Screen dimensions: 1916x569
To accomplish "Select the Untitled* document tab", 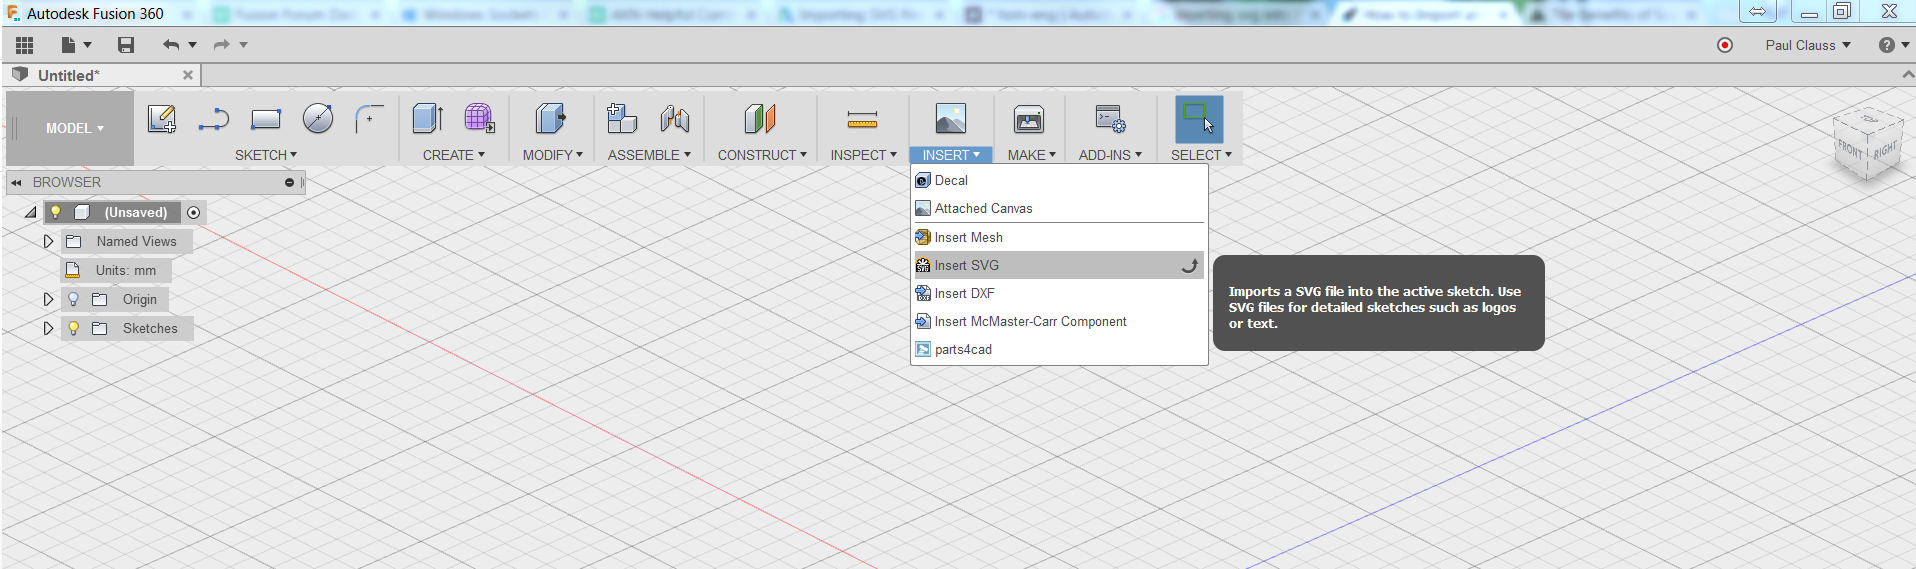I will tap(100, 75).
